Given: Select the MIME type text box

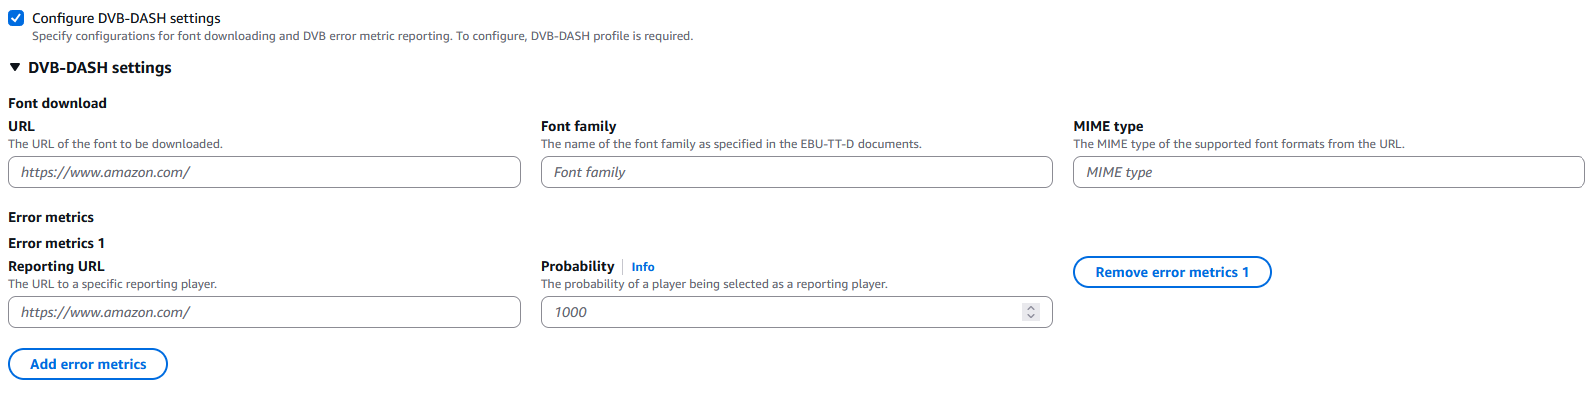Looking at the screenshot, I should pos(1328,172).
